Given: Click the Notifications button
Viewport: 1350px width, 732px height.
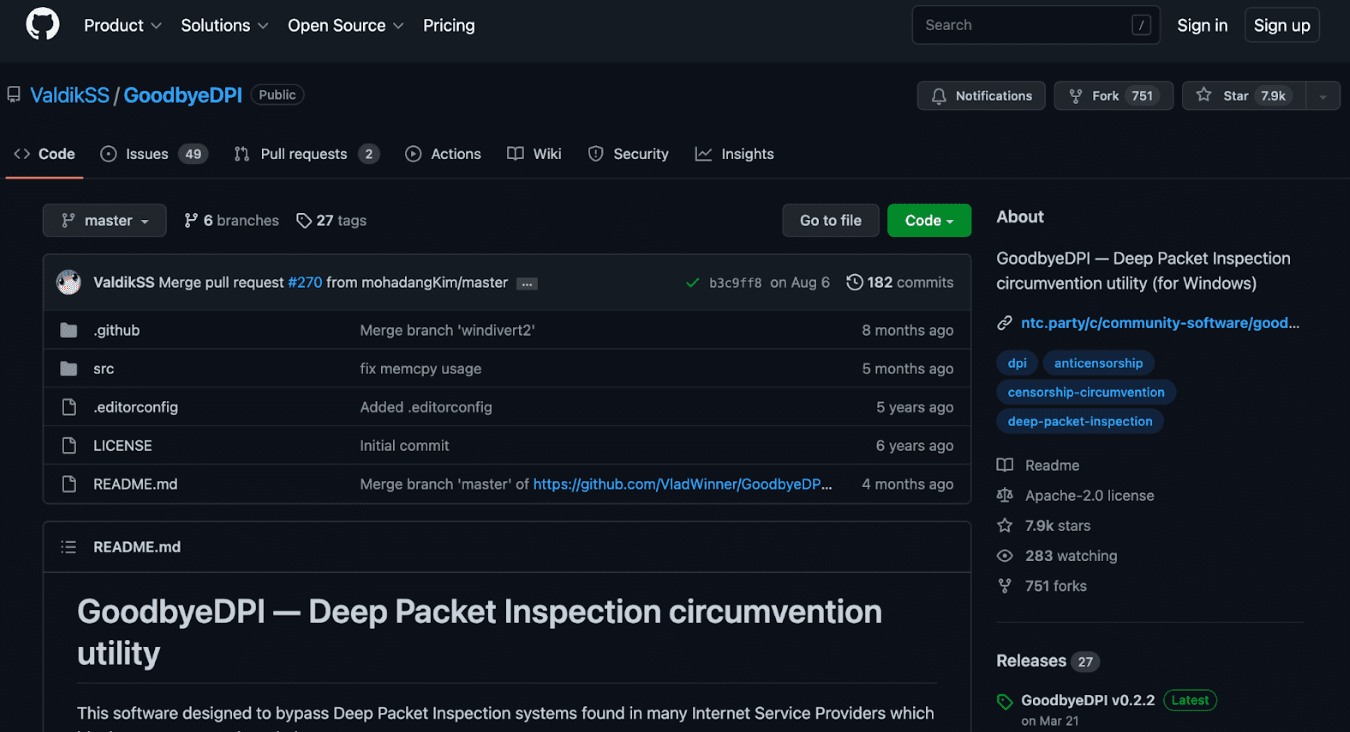Looking at the screenshot, I should coord(981,96).
